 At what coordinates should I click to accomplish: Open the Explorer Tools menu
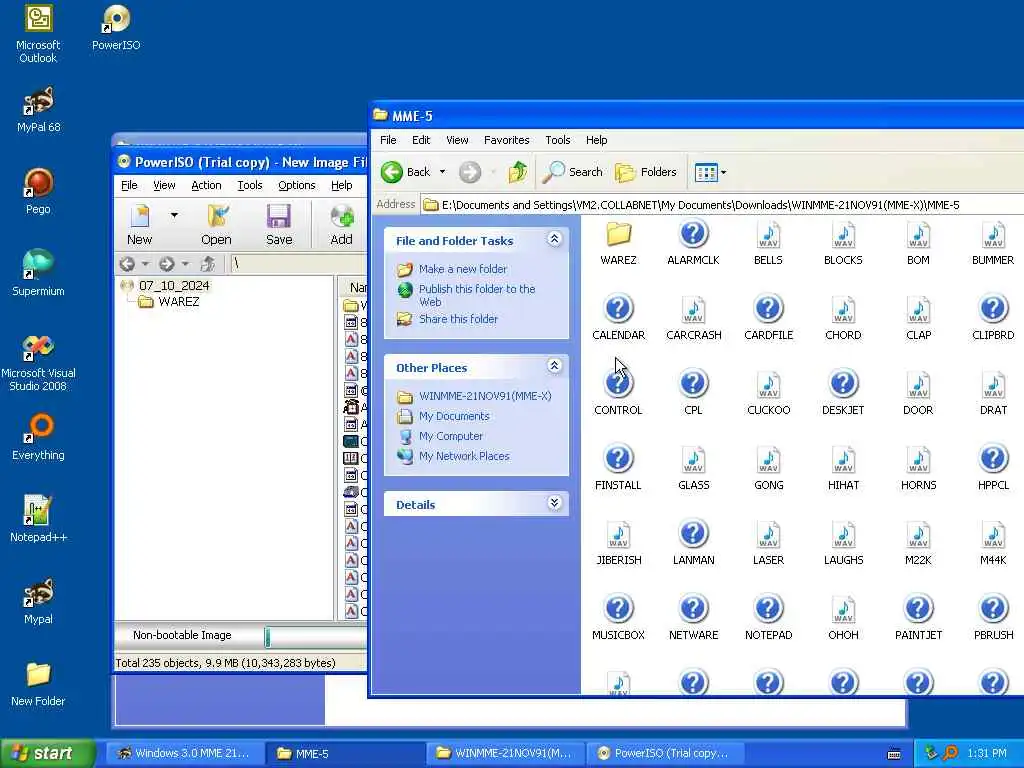click(557, 140)
